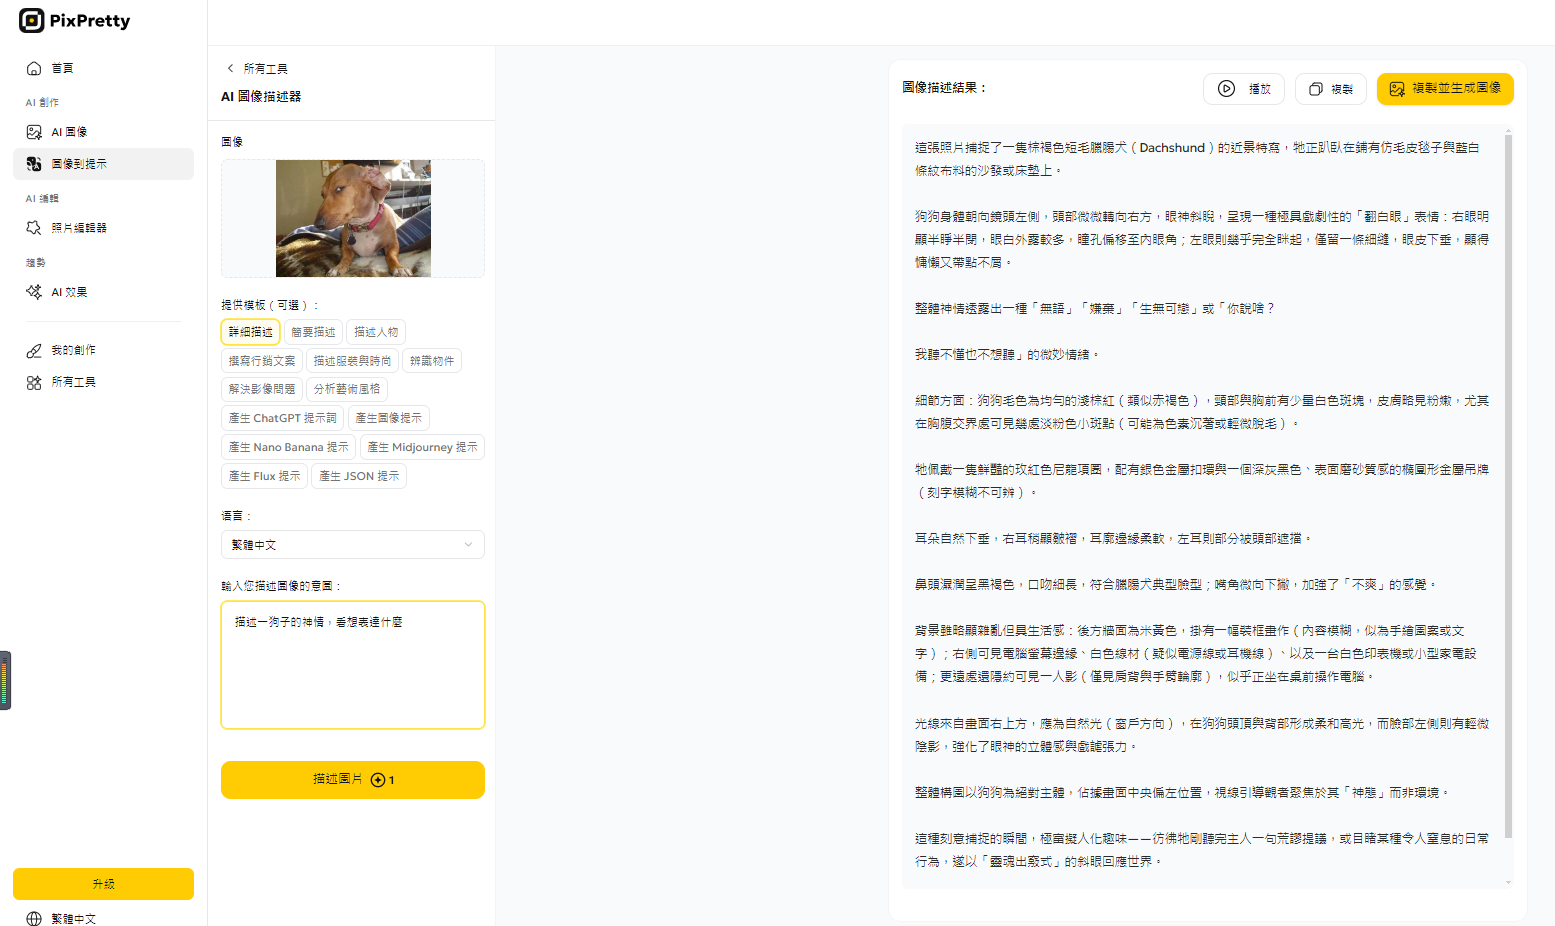This screenshot has width=1555, height=926.
Task: Click the 播放 play icon
Action: (1226, 88)
